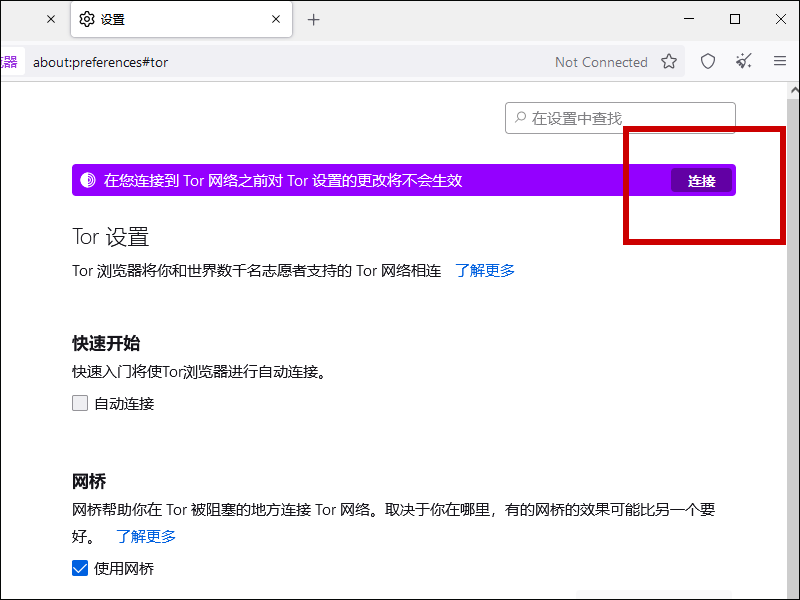
Task: Click the scrollbar up arrow
Action: [793, 91]
